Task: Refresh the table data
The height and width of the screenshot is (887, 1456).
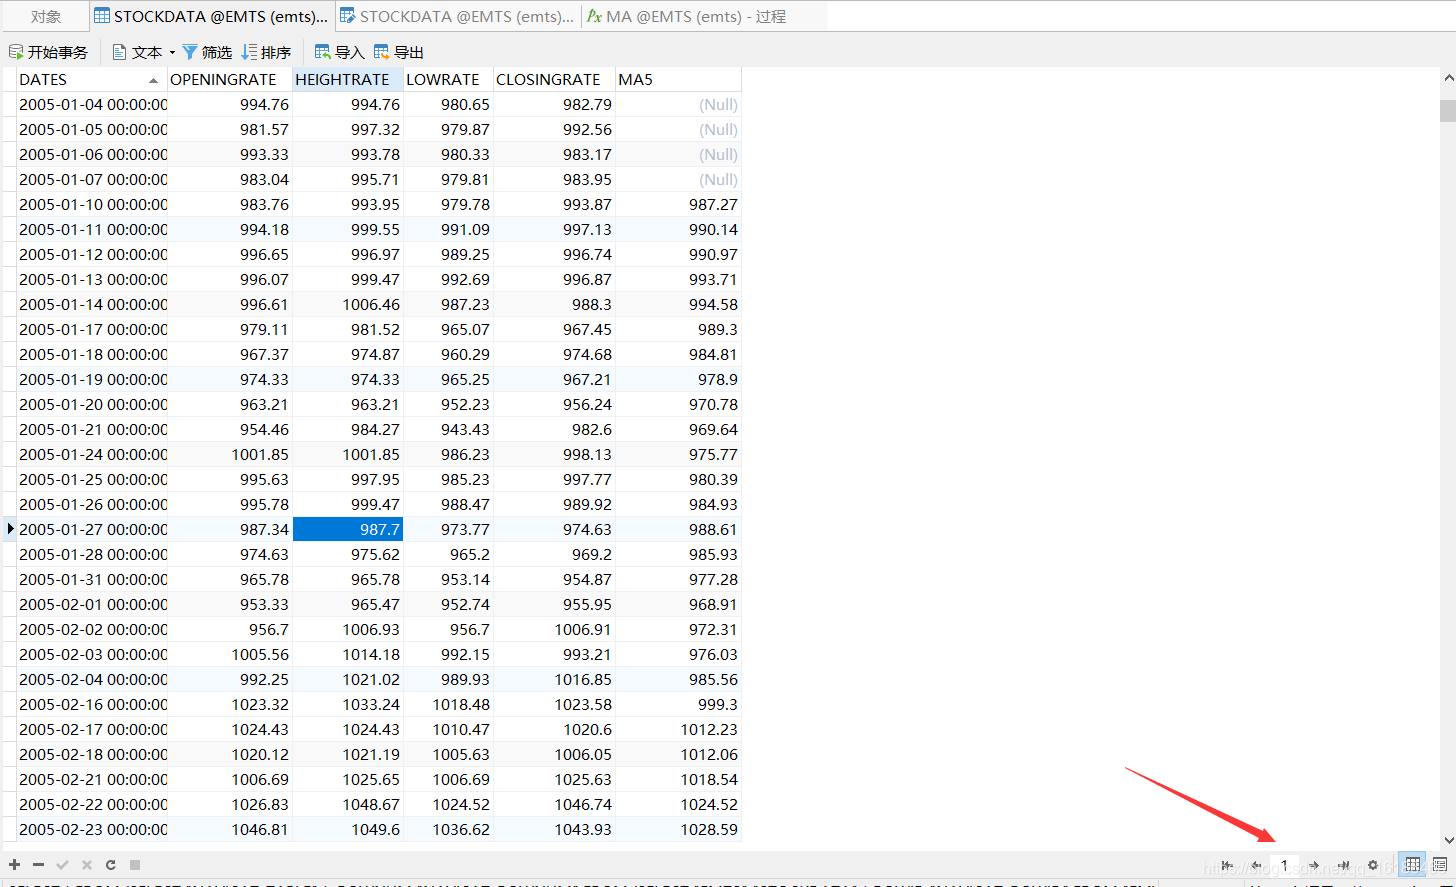Action: tap(110, 865)
